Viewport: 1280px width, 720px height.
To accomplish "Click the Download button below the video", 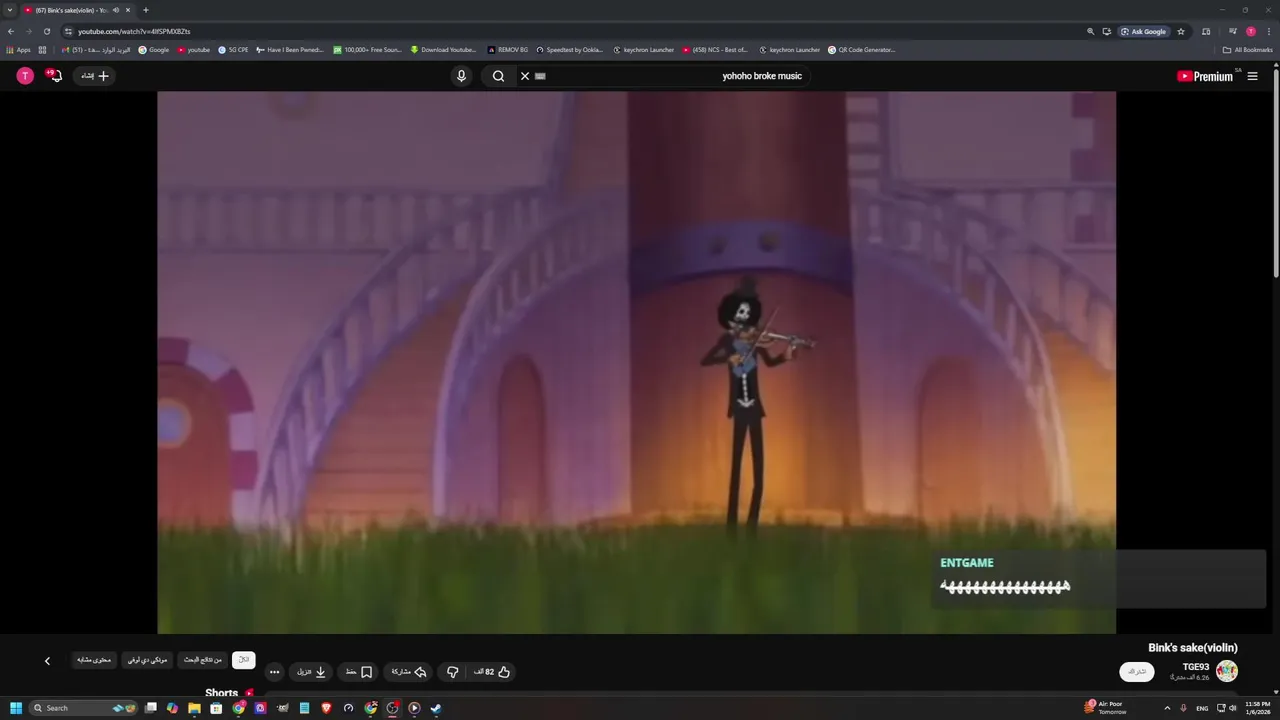I will (312, 672).
